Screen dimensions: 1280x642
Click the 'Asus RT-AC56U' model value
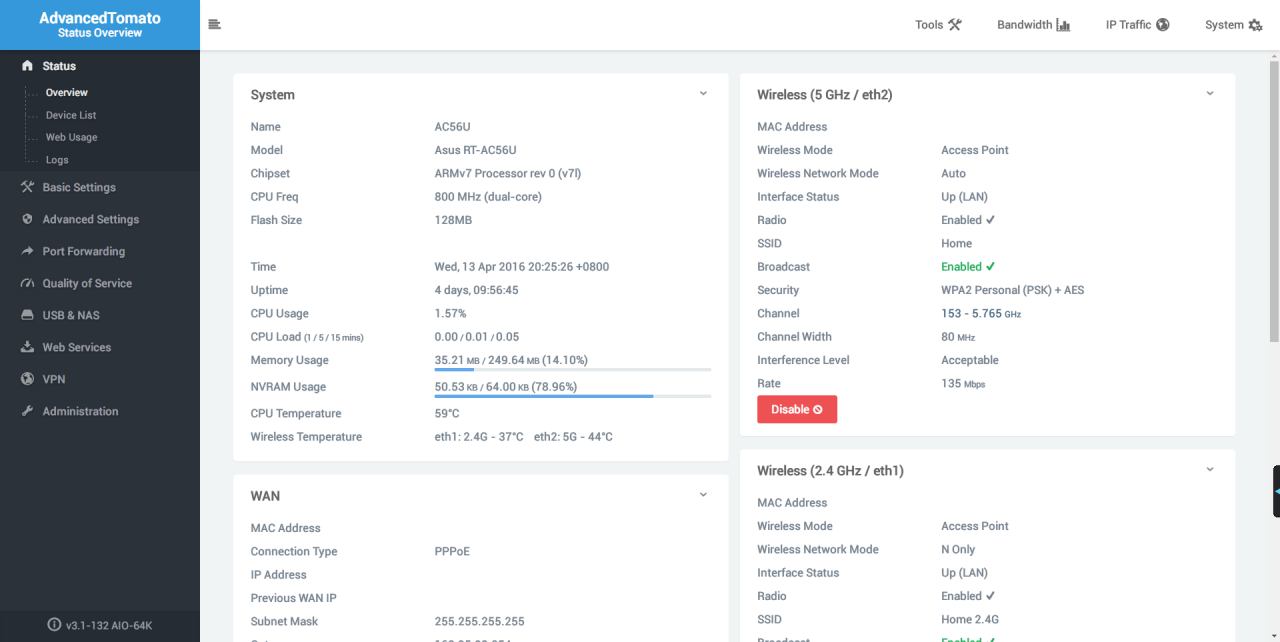pos(475,150)
